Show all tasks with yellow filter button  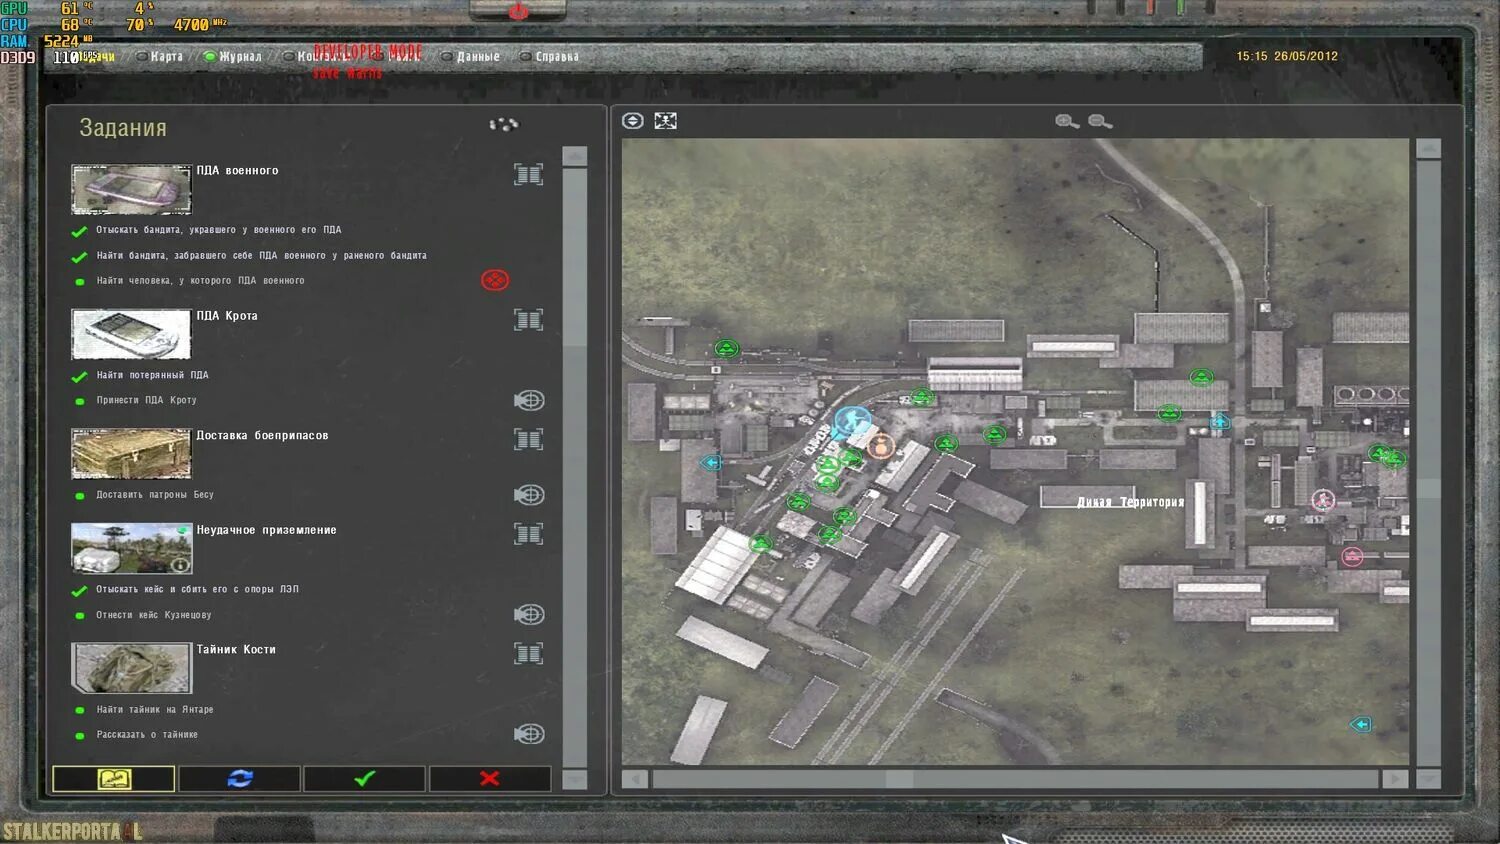coord(114,778)
